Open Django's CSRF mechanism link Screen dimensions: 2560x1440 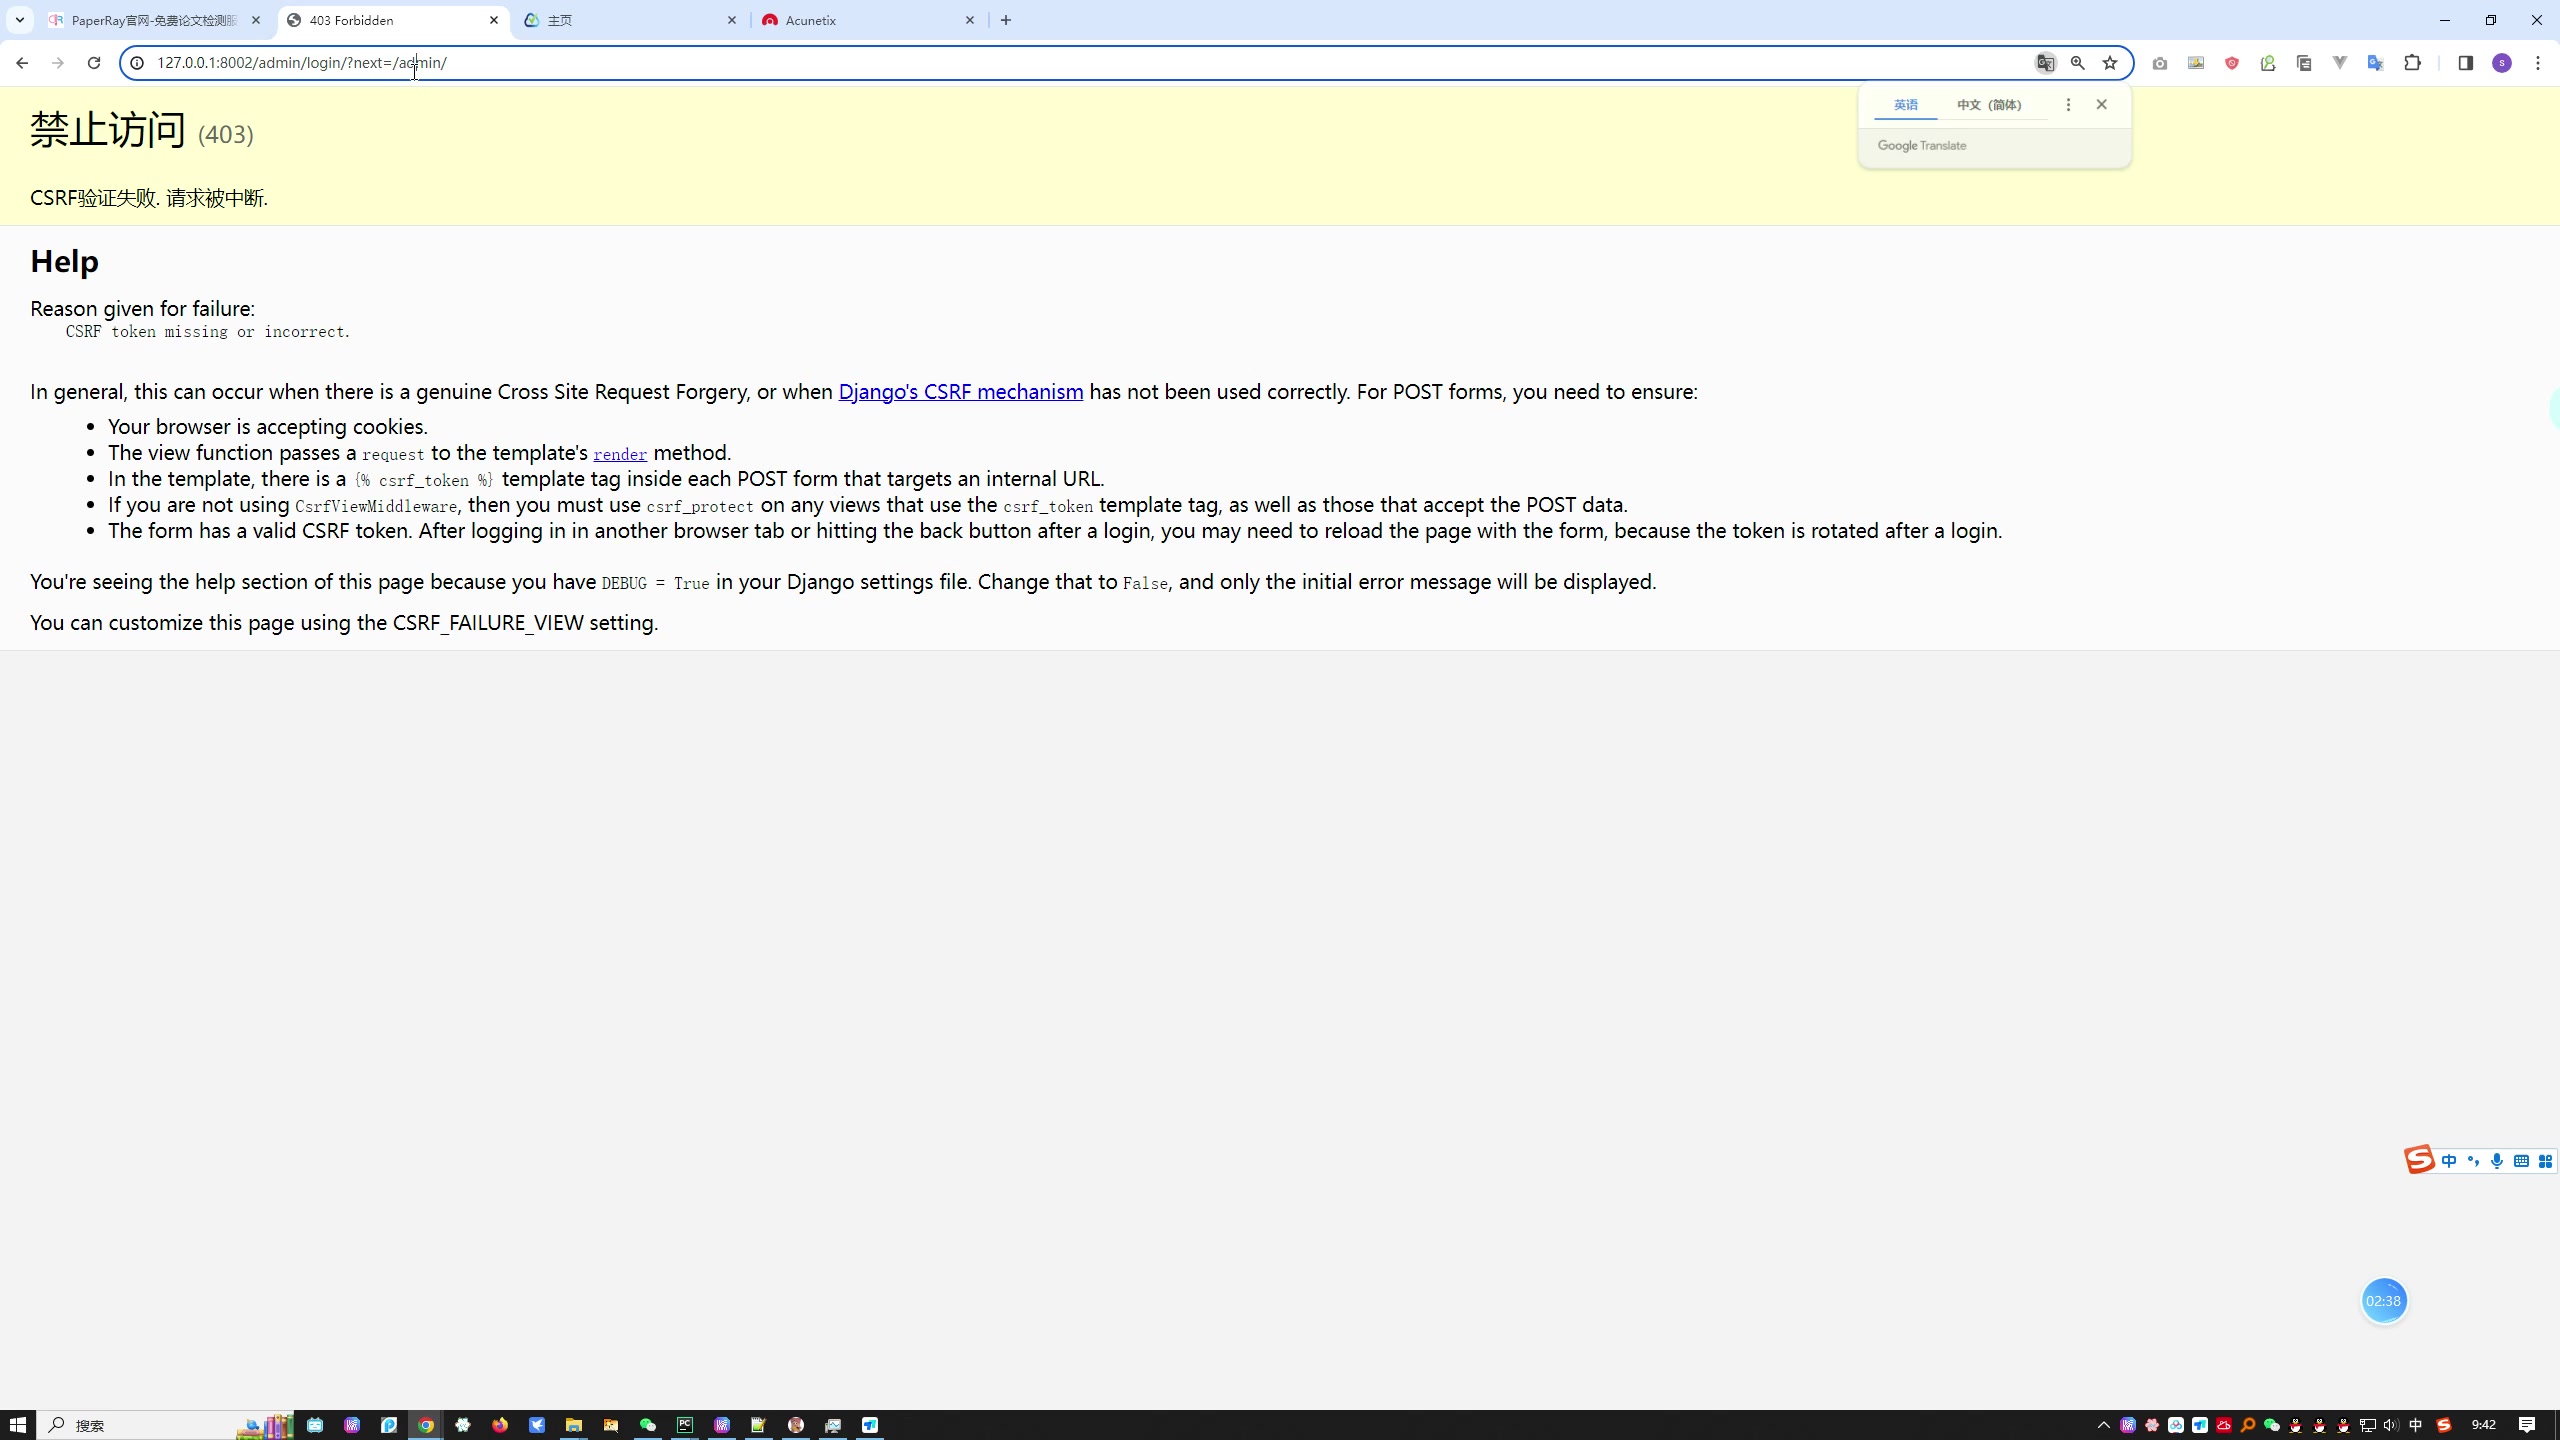tap(960, 391)
